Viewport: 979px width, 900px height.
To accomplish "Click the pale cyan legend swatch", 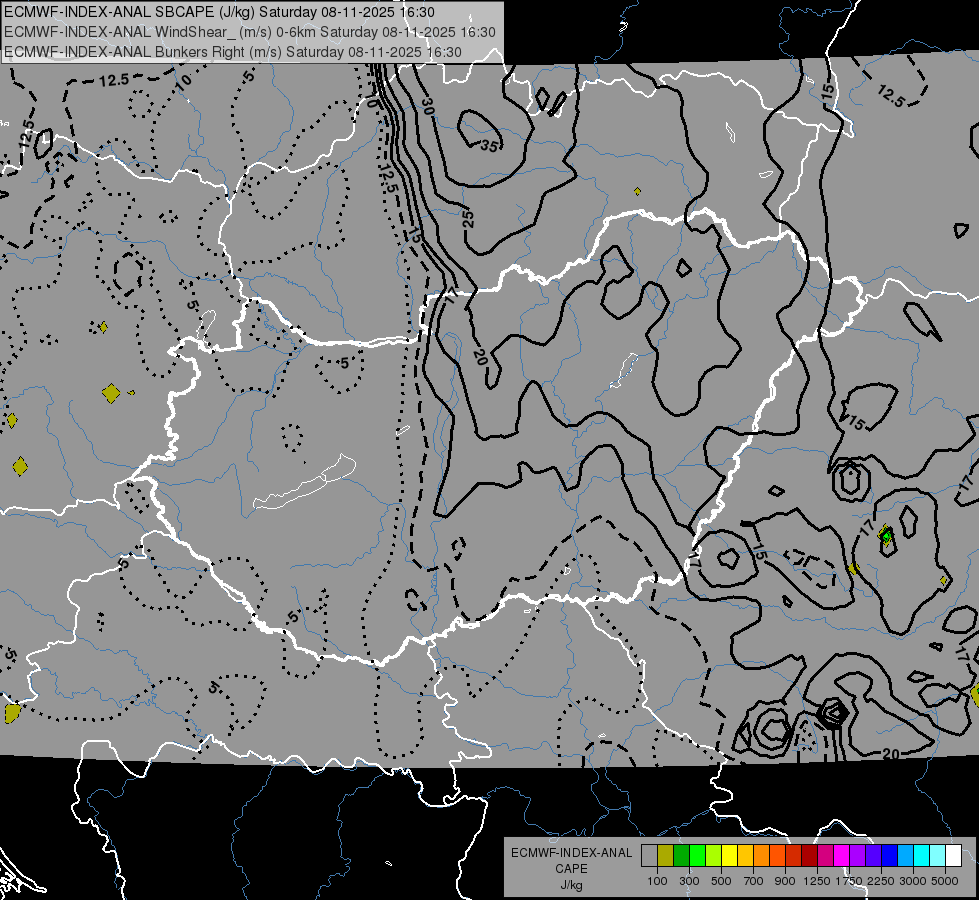I will pyautogui.click(x=938, y=855).
